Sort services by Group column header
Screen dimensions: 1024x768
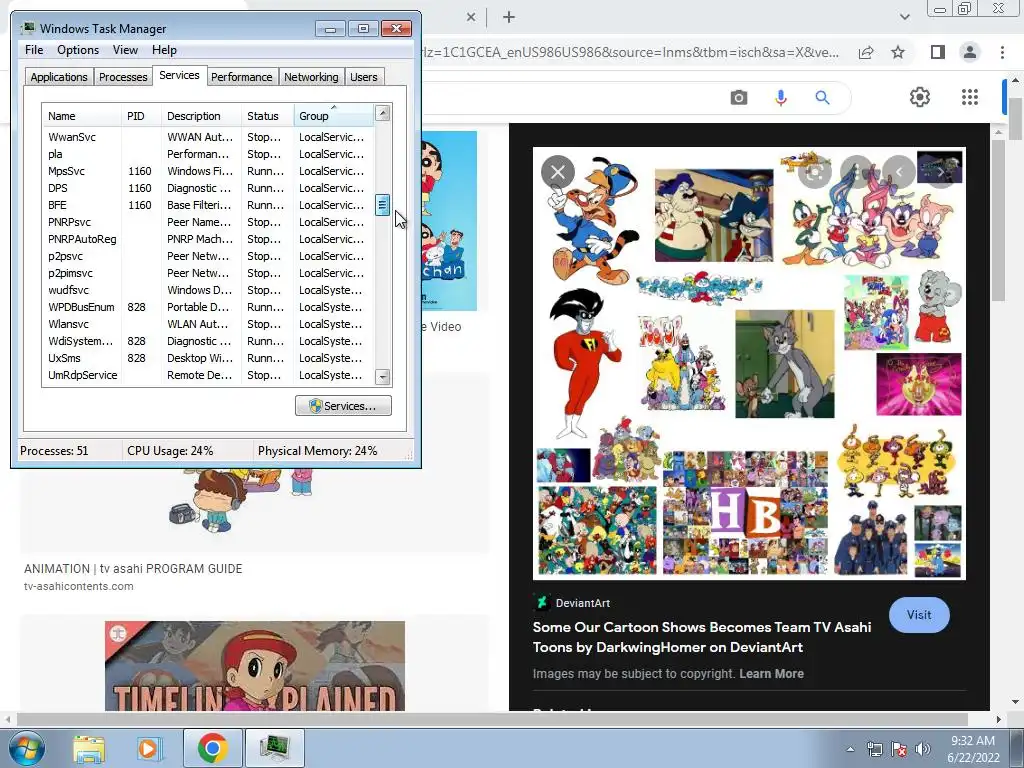point(334,116)
